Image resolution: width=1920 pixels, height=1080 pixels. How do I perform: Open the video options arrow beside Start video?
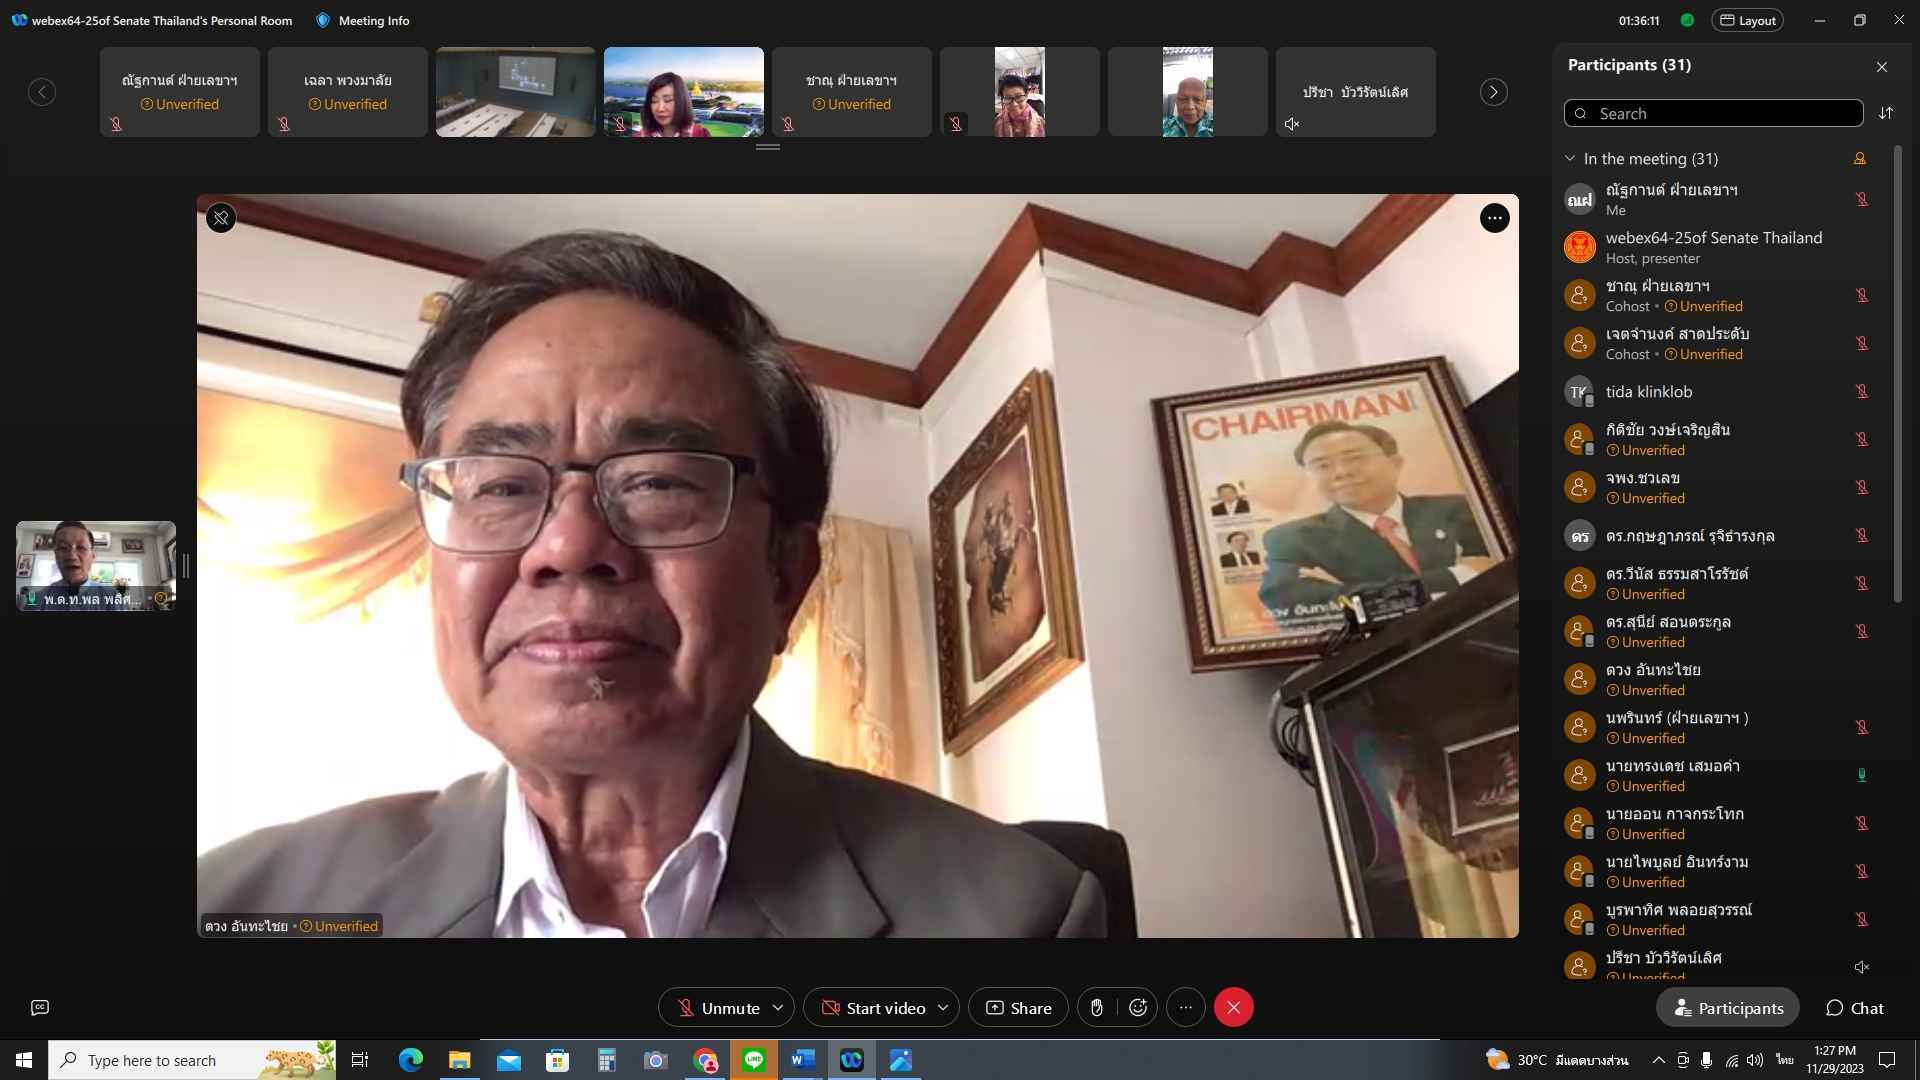(x=943, y=1008)
